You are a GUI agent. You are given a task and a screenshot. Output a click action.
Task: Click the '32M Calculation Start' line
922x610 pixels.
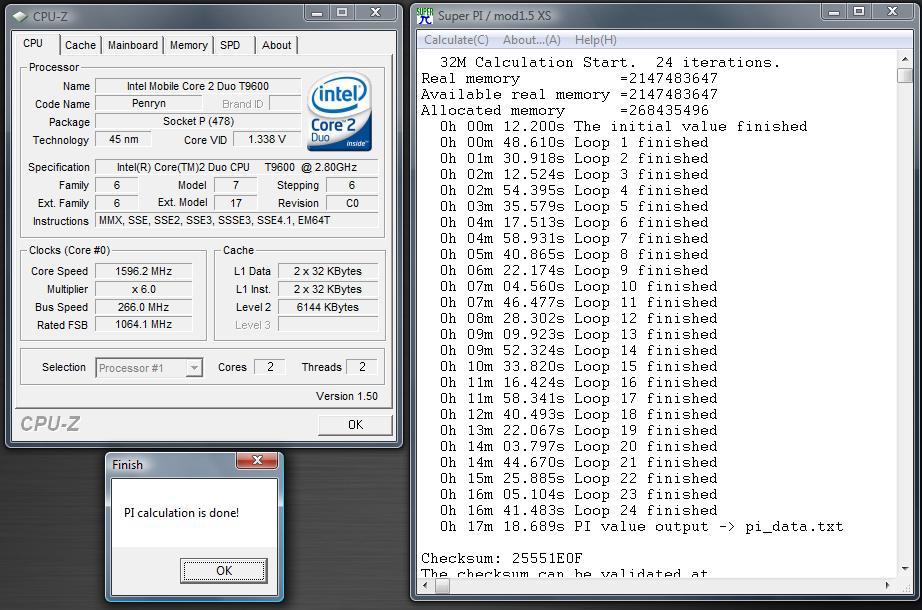[610, 62]
